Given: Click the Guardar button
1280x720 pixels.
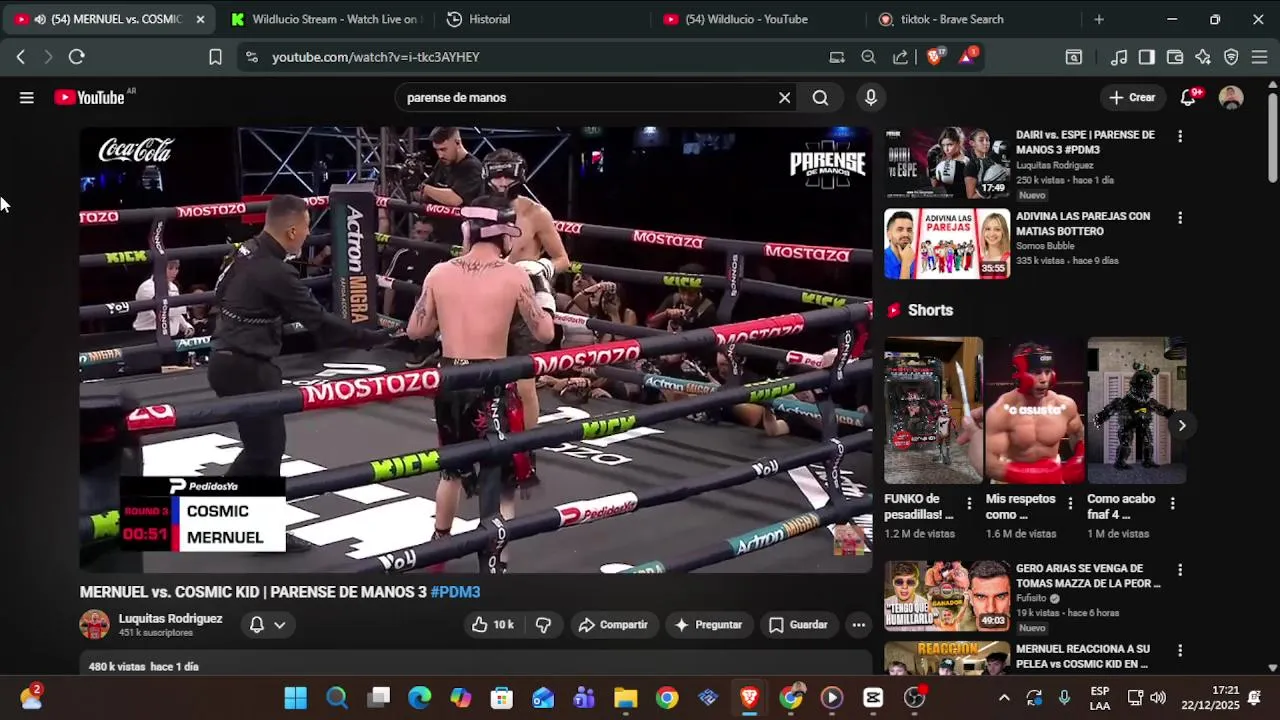Looking at the screenshot, I should [798, 624].
